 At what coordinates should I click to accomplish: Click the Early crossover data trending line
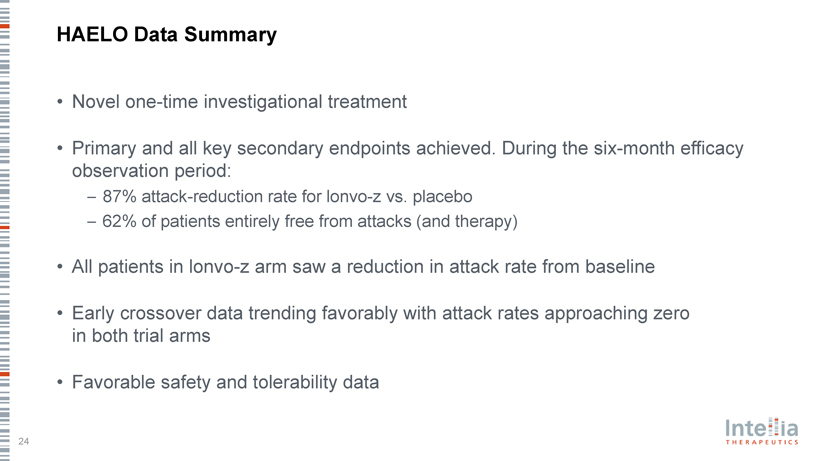click(380, 313)
